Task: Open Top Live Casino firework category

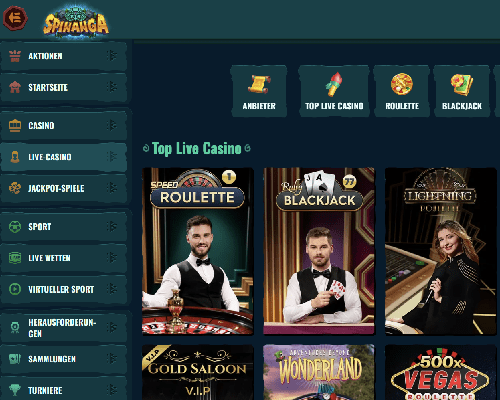Action: tap(334, 84)
